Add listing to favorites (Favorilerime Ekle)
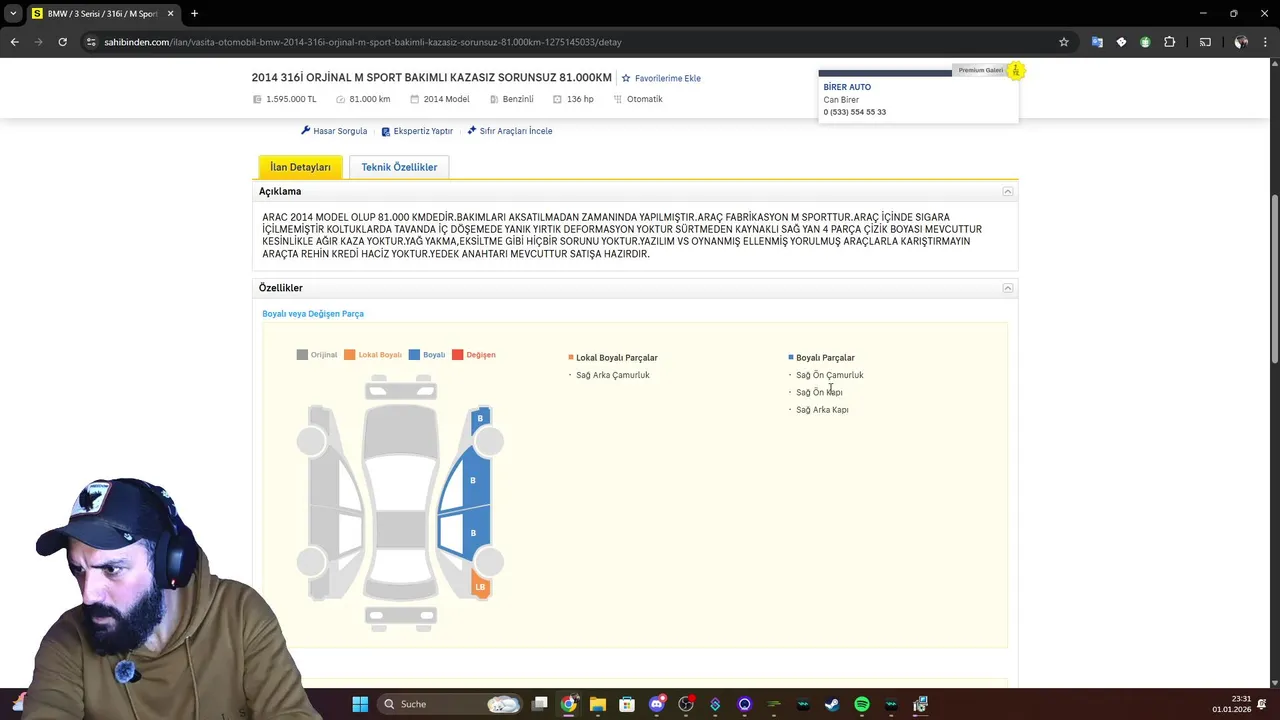The height and width of the screenshot is (720, 1280). pyautogui.click(x=661, y=78)
